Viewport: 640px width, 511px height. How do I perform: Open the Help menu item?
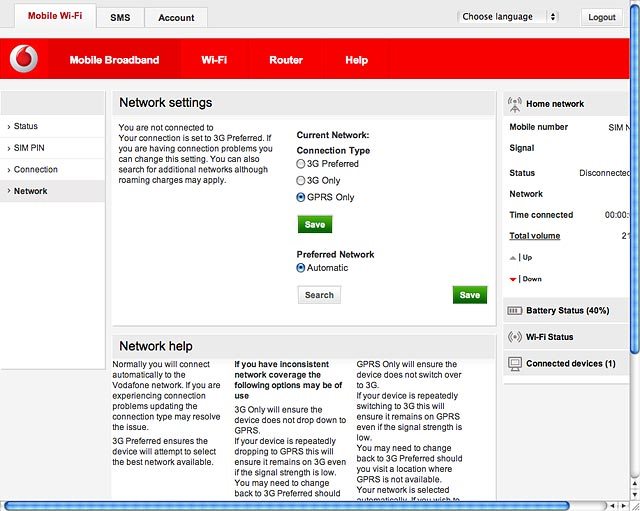tap(356, 60)
